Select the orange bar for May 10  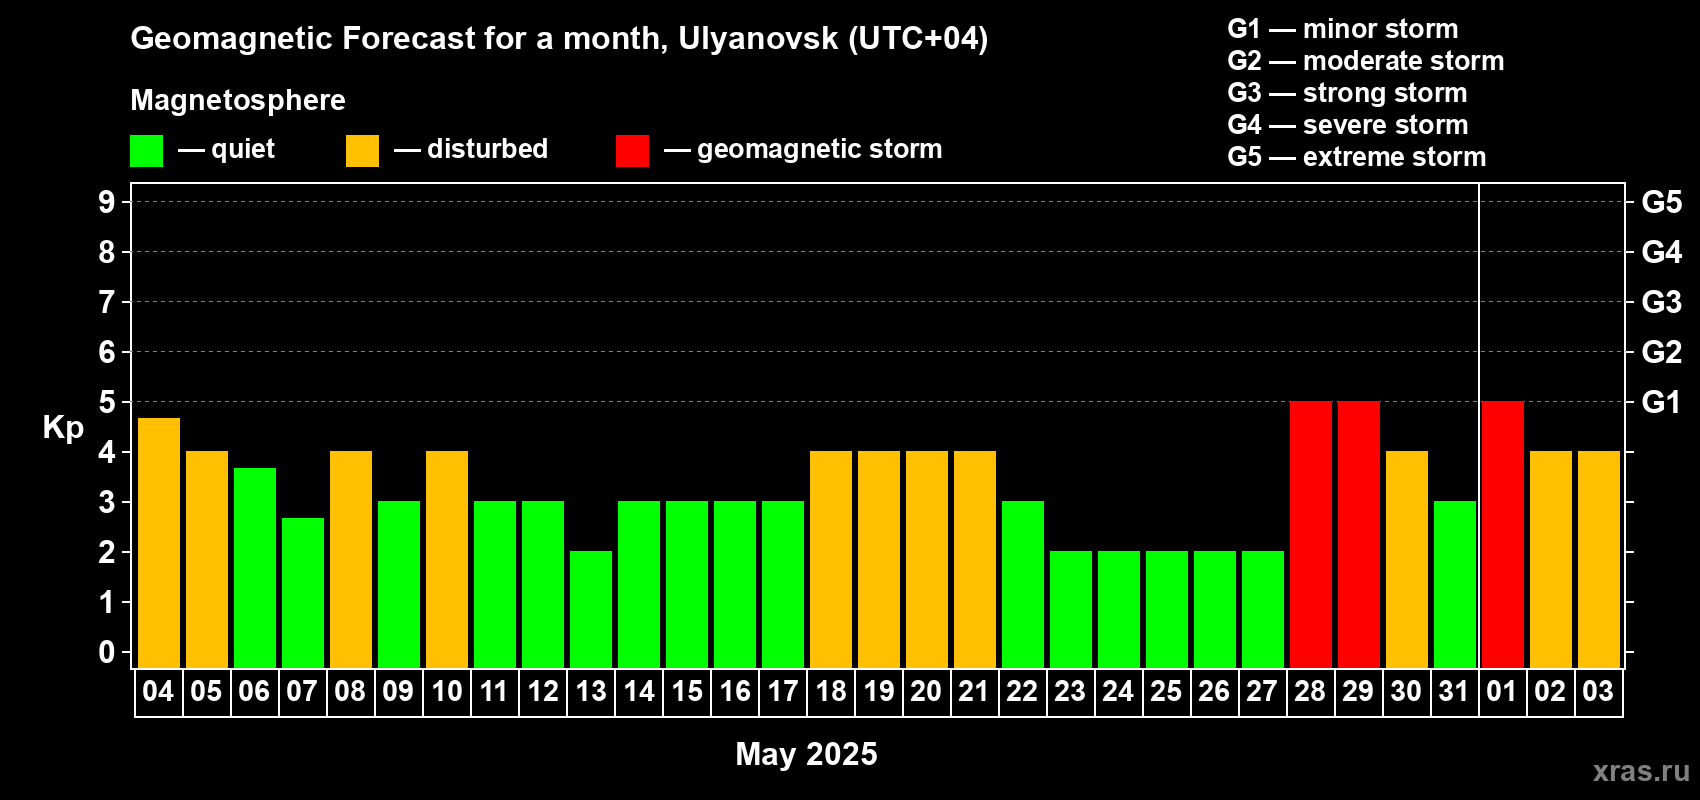447,560
